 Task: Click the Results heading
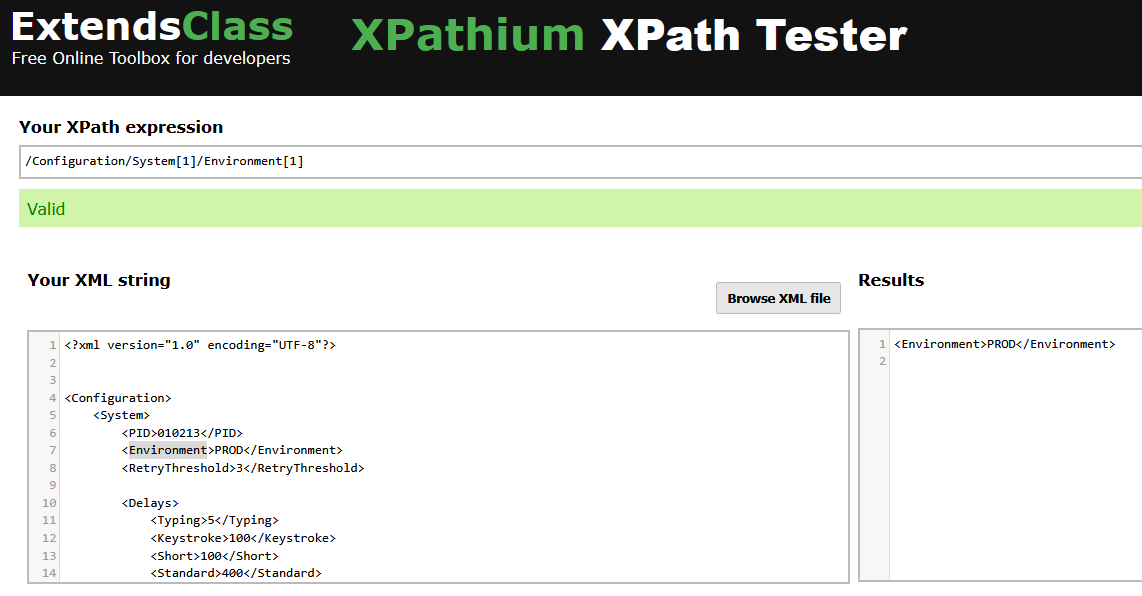[891, 280]
